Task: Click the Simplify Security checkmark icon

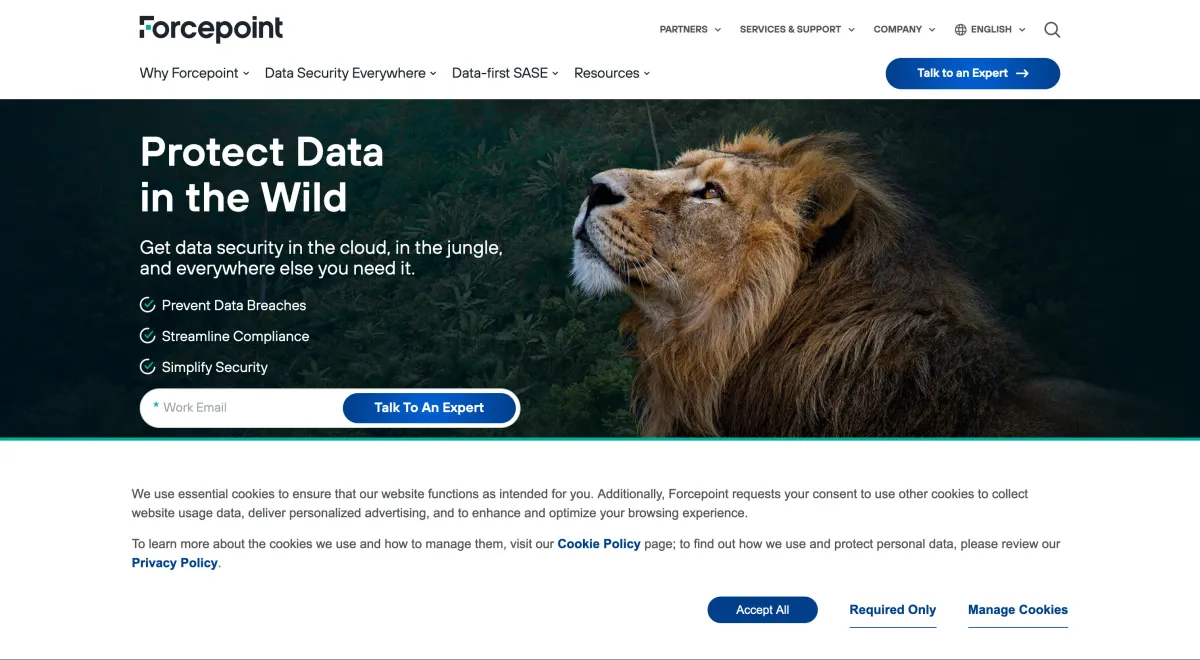Action: [x=148, y=367]
